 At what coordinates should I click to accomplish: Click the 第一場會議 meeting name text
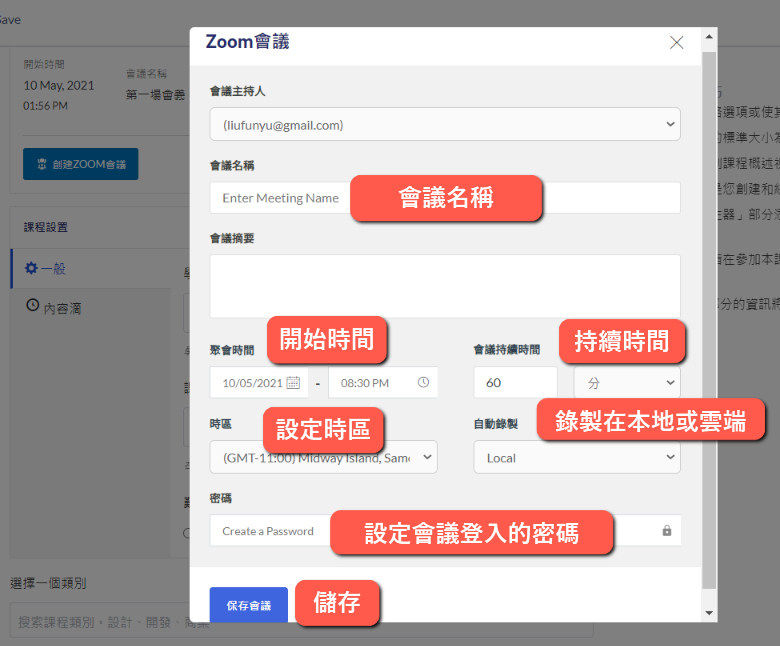tap(155, 94)
